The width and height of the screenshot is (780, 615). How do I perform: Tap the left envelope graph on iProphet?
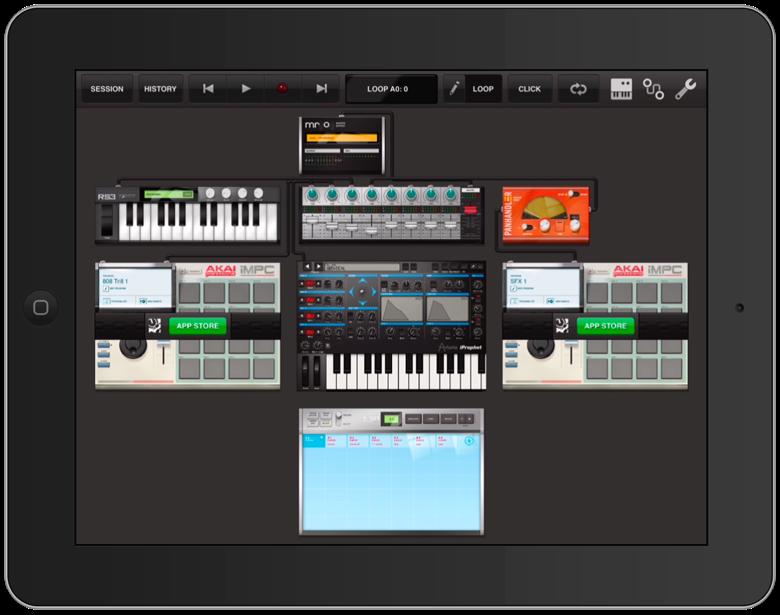(x=401, y=308)
